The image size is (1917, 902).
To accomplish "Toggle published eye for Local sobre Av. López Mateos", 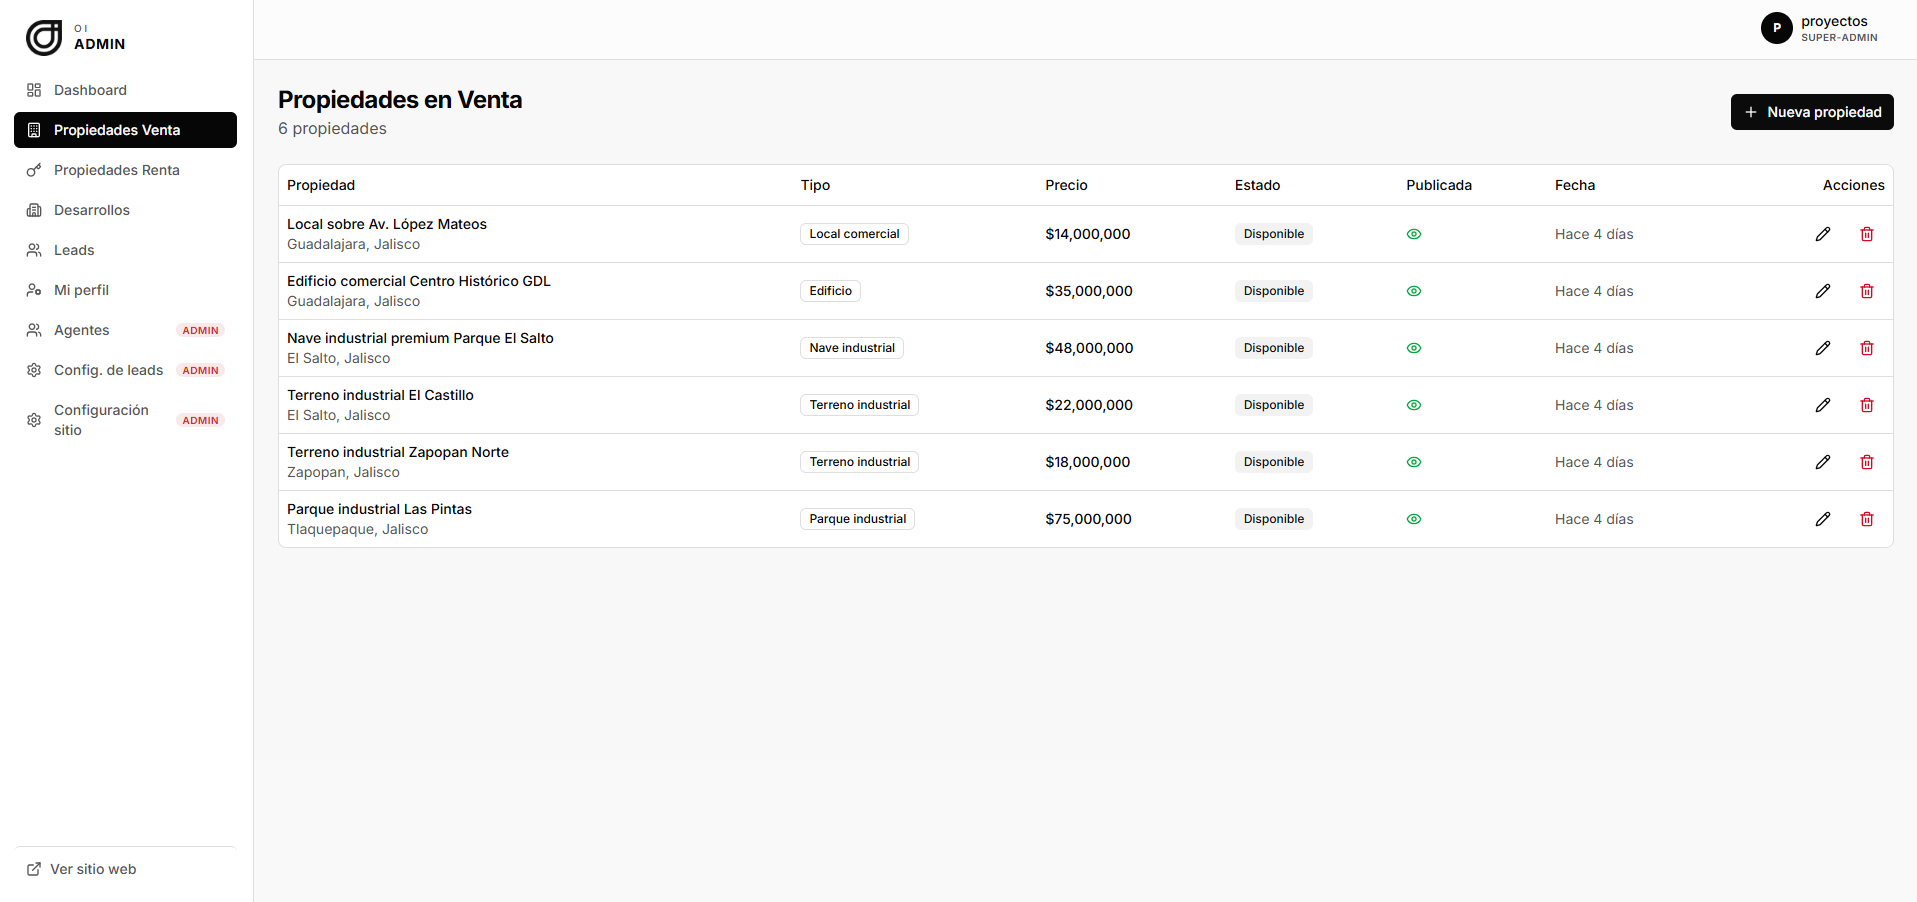I will point(1414,234).
